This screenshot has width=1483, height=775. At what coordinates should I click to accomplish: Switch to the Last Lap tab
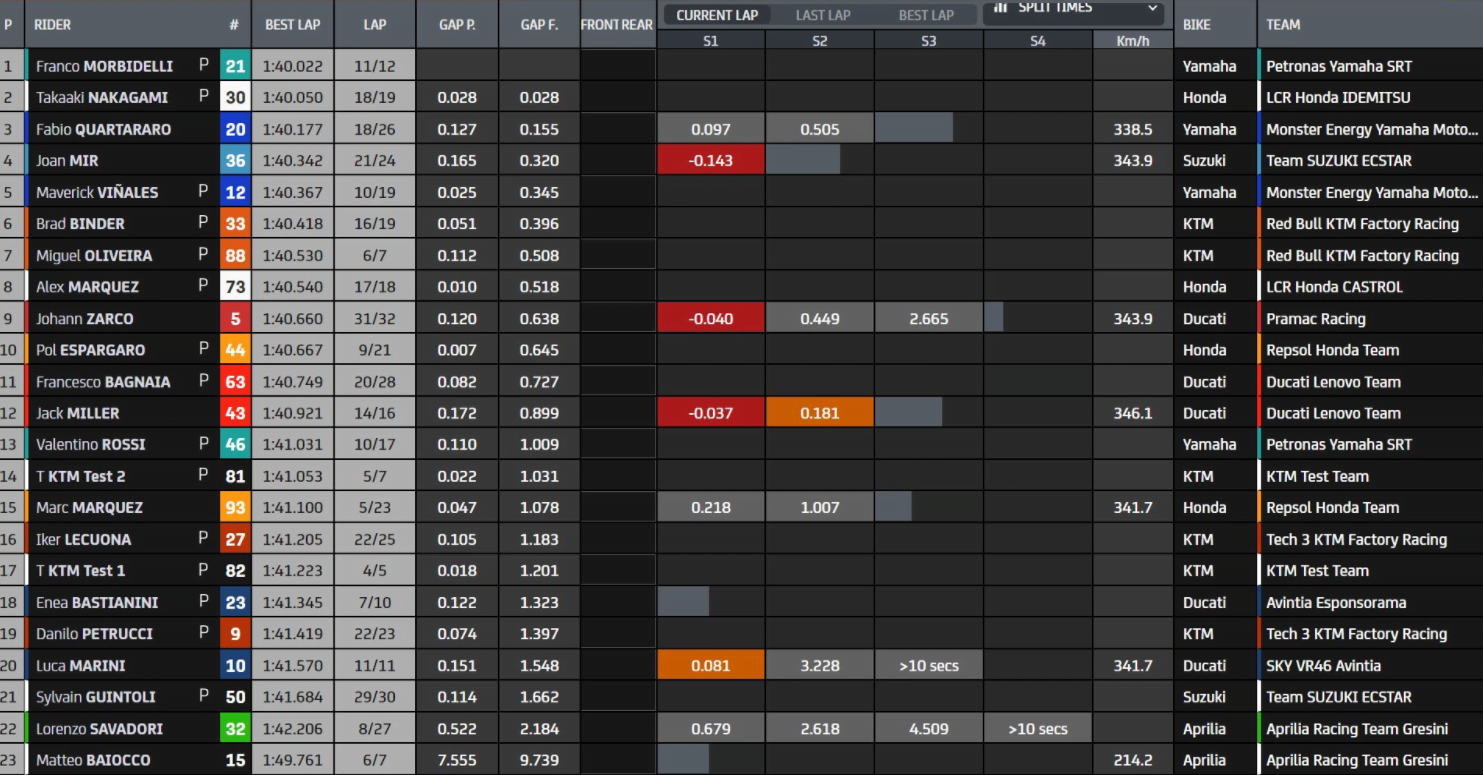tap(825, 15)
